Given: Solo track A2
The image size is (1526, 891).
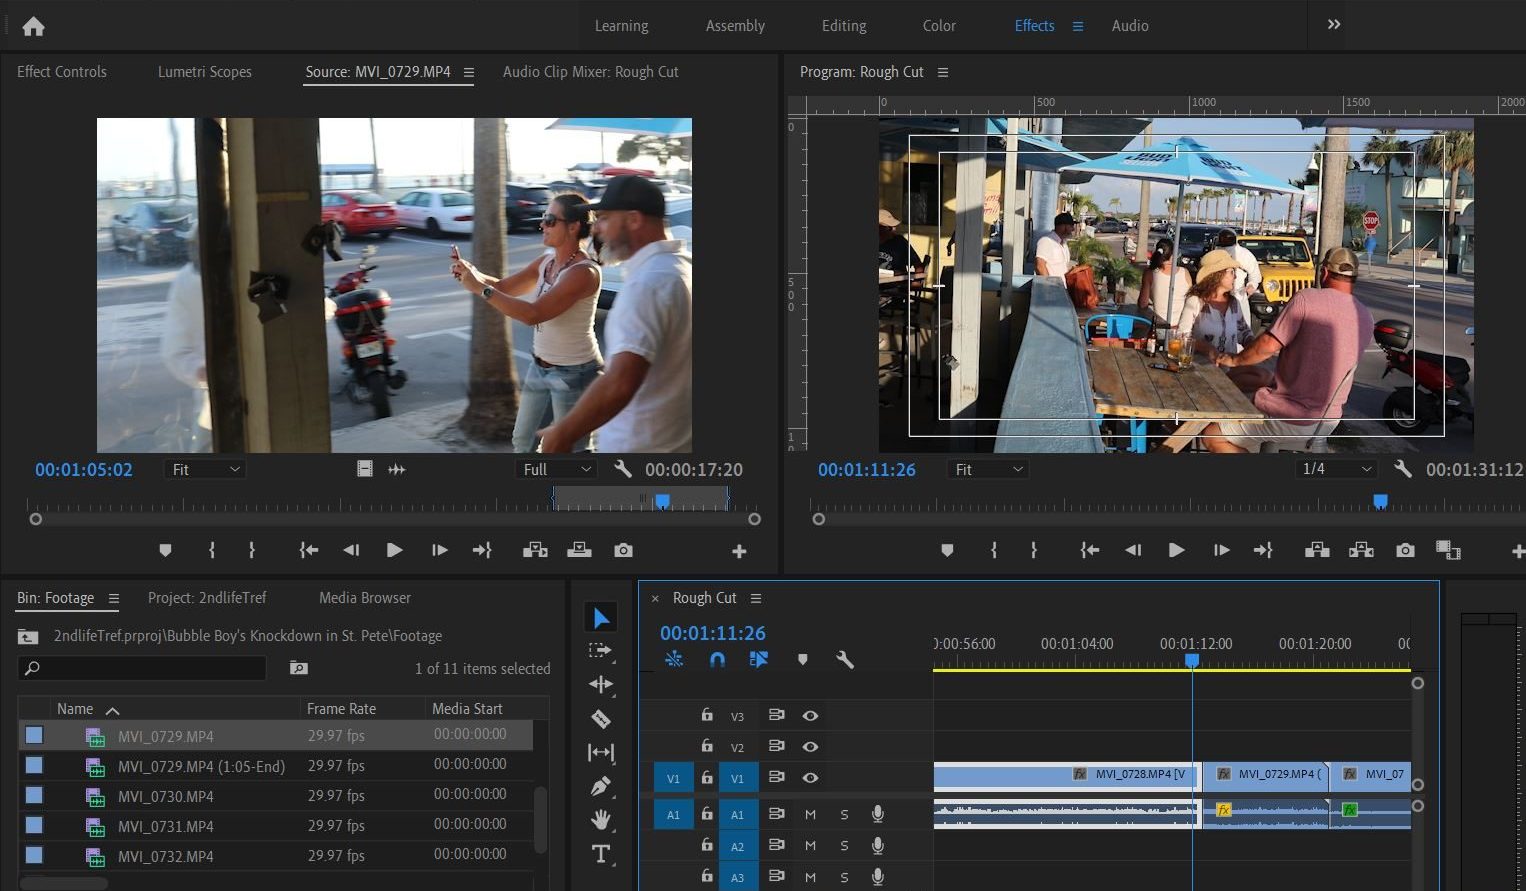Looking at the screenshot, I should click(x=844, y=846).
